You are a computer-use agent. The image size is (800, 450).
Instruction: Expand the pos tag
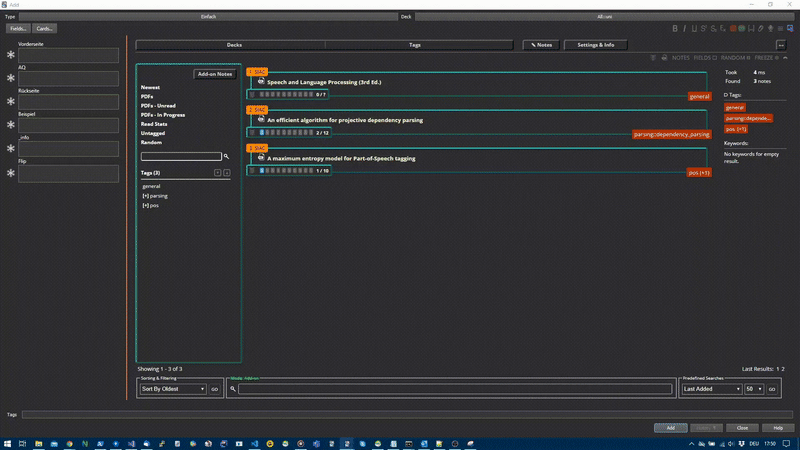click(146, 206)
